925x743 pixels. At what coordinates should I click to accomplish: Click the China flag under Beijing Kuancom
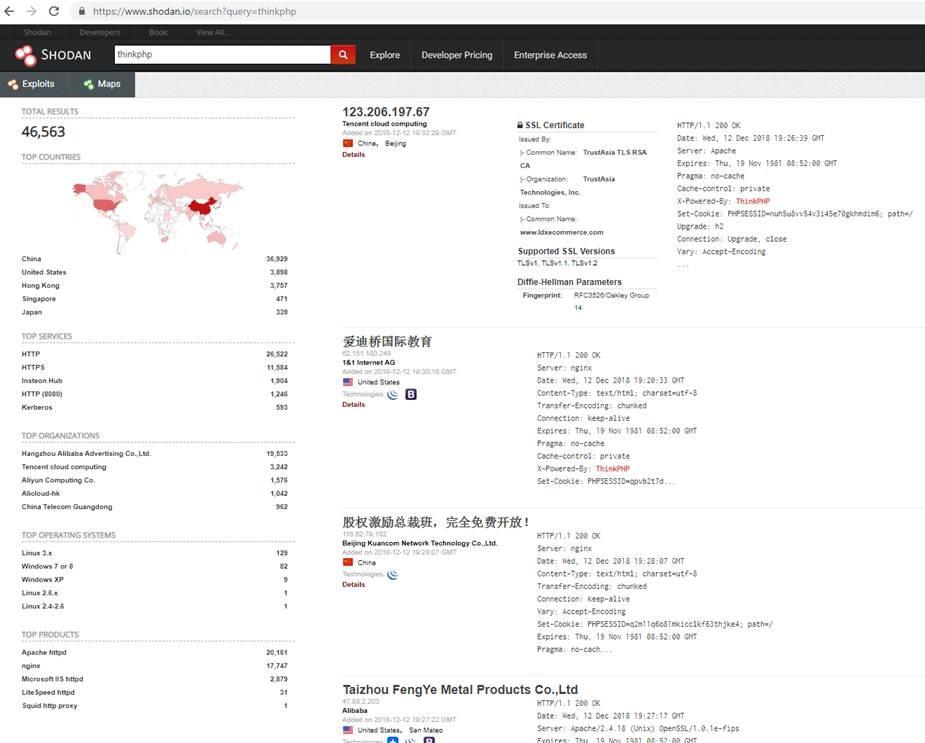tap(348, 562)
